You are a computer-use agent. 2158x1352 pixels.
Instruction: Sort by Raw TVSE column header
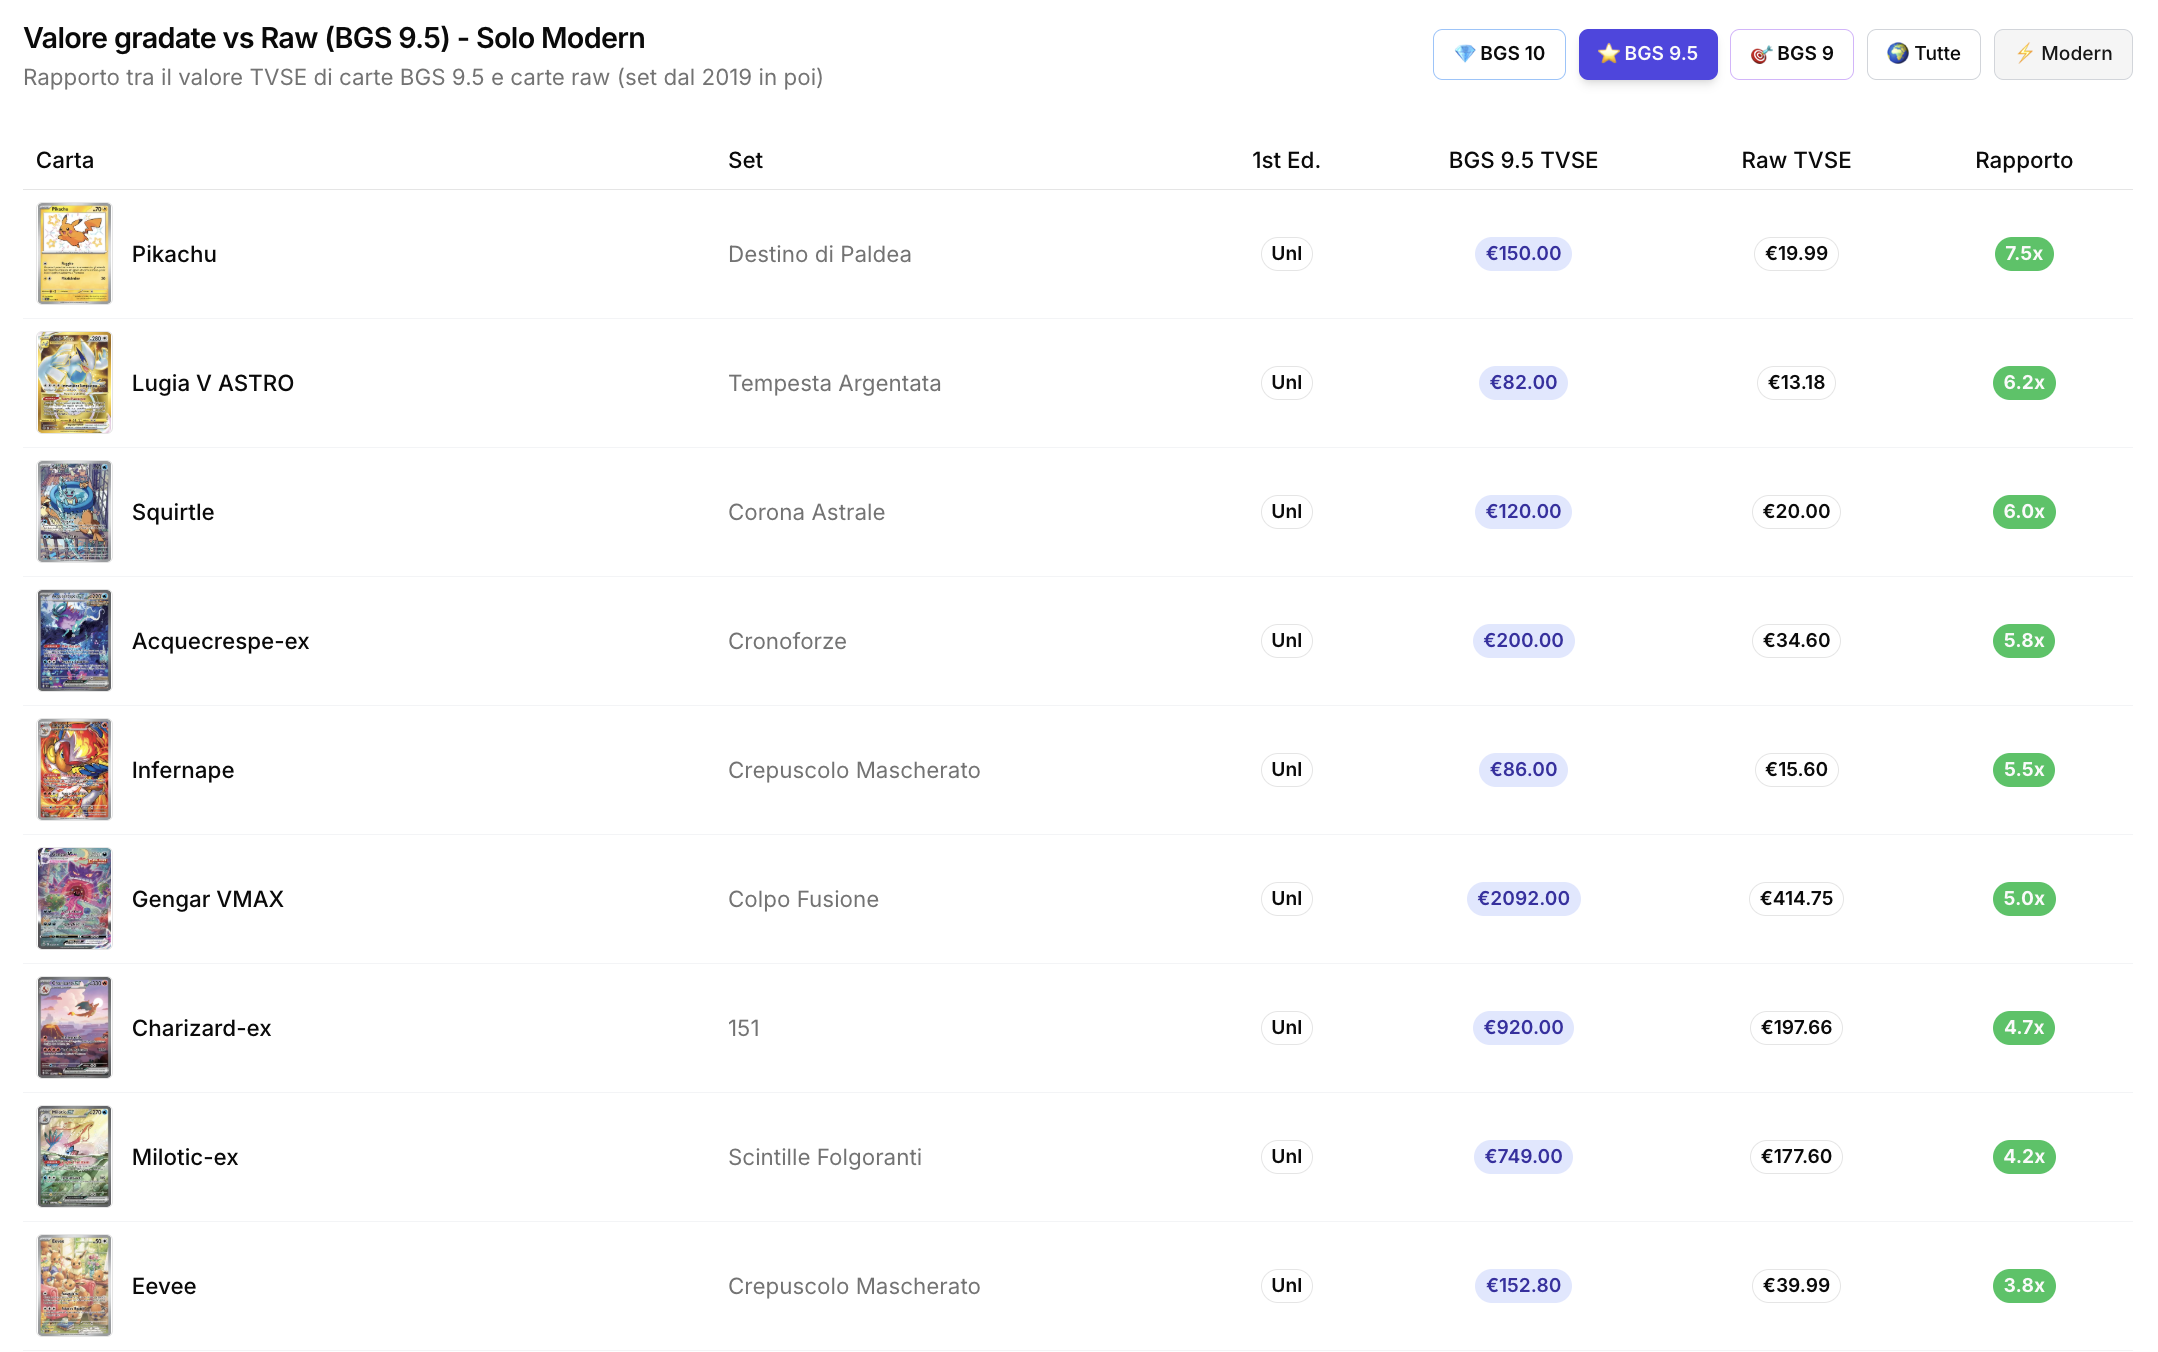click(1795, 160)
